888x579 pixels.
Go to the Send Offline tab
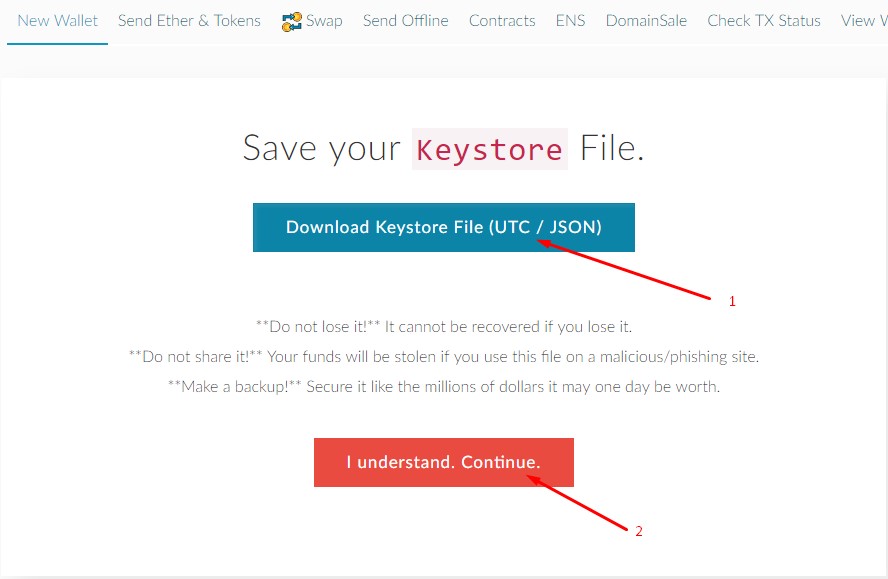[x=405, y=20]
